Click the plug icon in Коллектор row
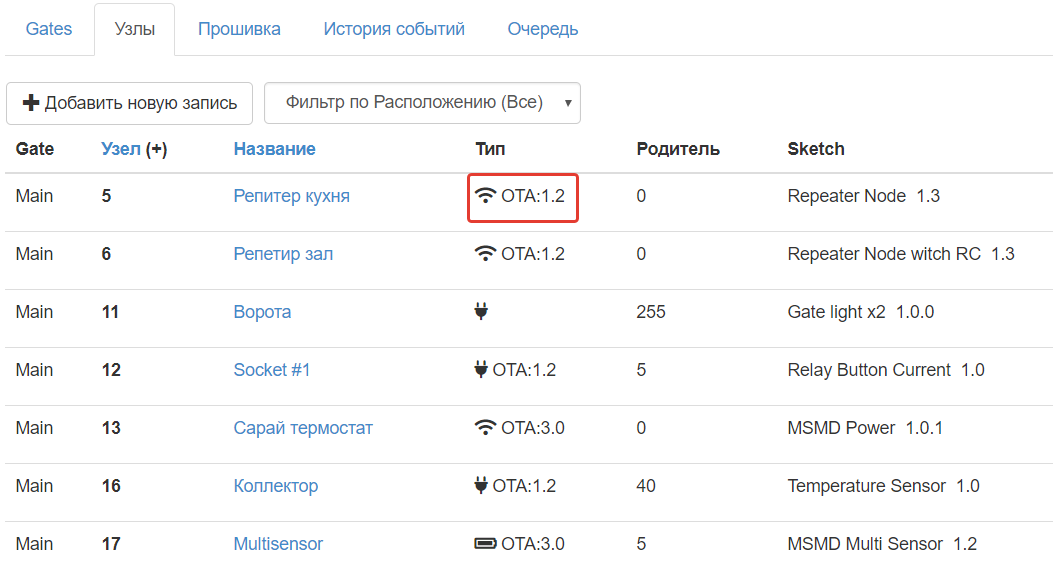The height and width of the screenshot is (578, 1053). [481, 486]
